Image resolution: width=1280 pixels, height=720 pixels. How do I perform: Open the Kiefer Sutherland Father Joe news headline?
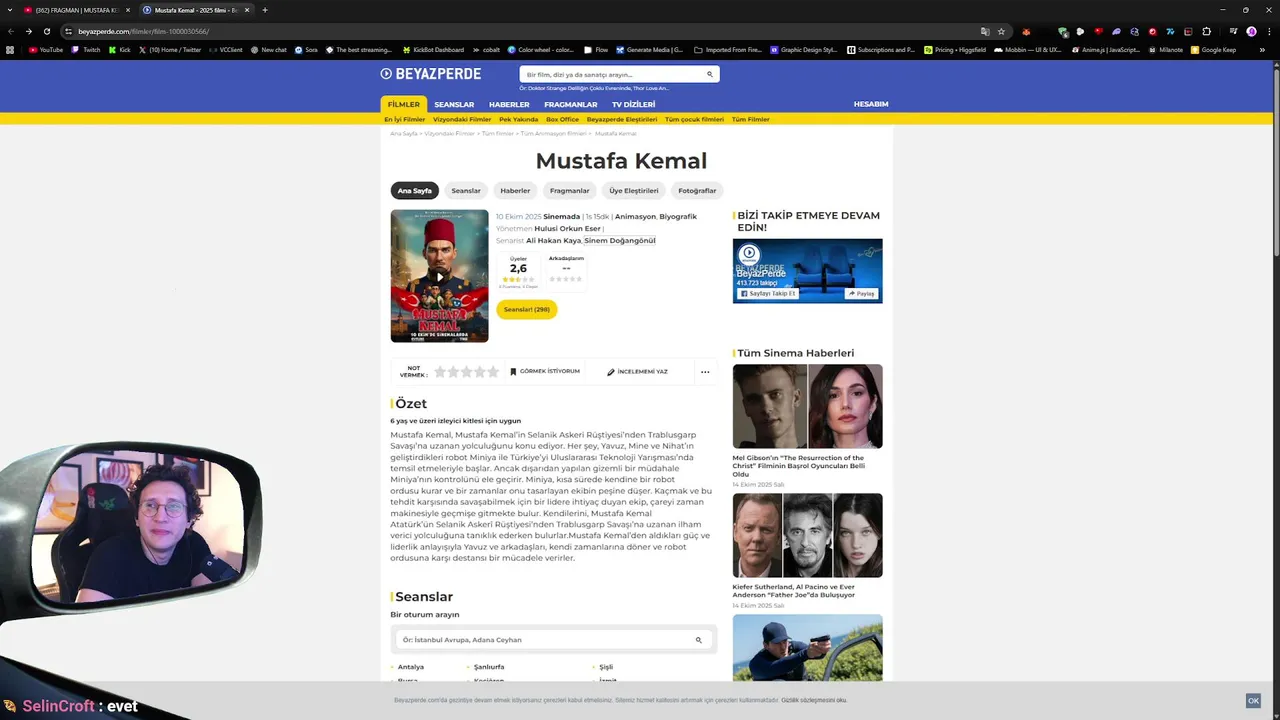[x=793, y=590]
